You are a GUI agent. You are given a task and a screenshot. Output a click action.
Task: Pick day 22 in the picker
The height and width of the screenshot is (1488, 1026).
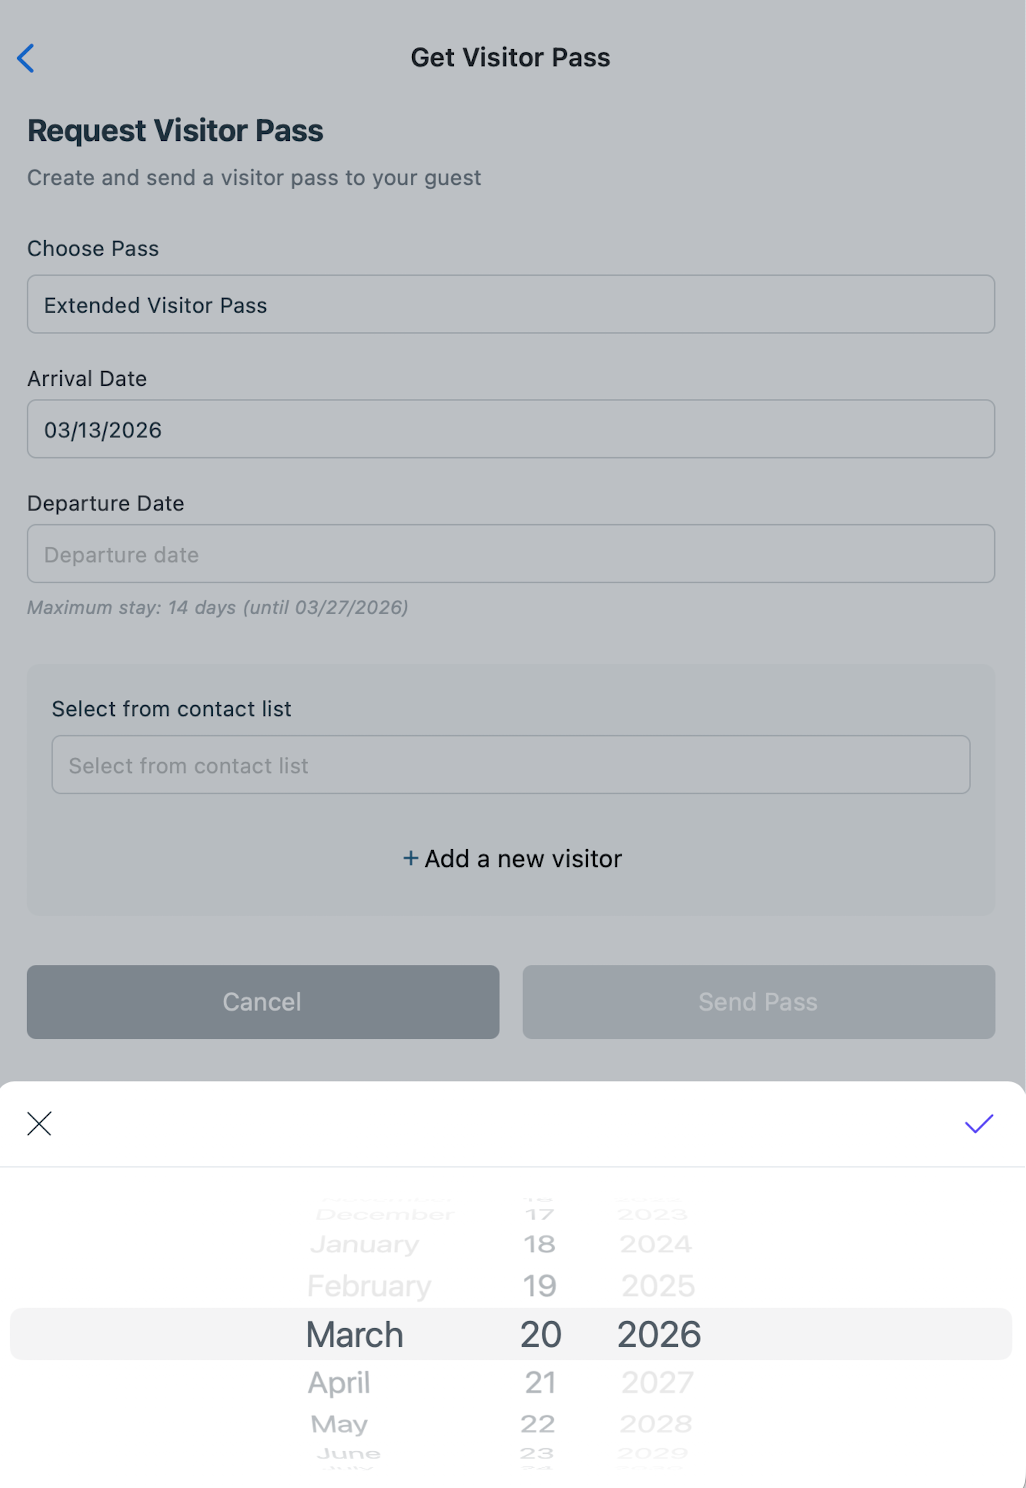point(538,1424)
